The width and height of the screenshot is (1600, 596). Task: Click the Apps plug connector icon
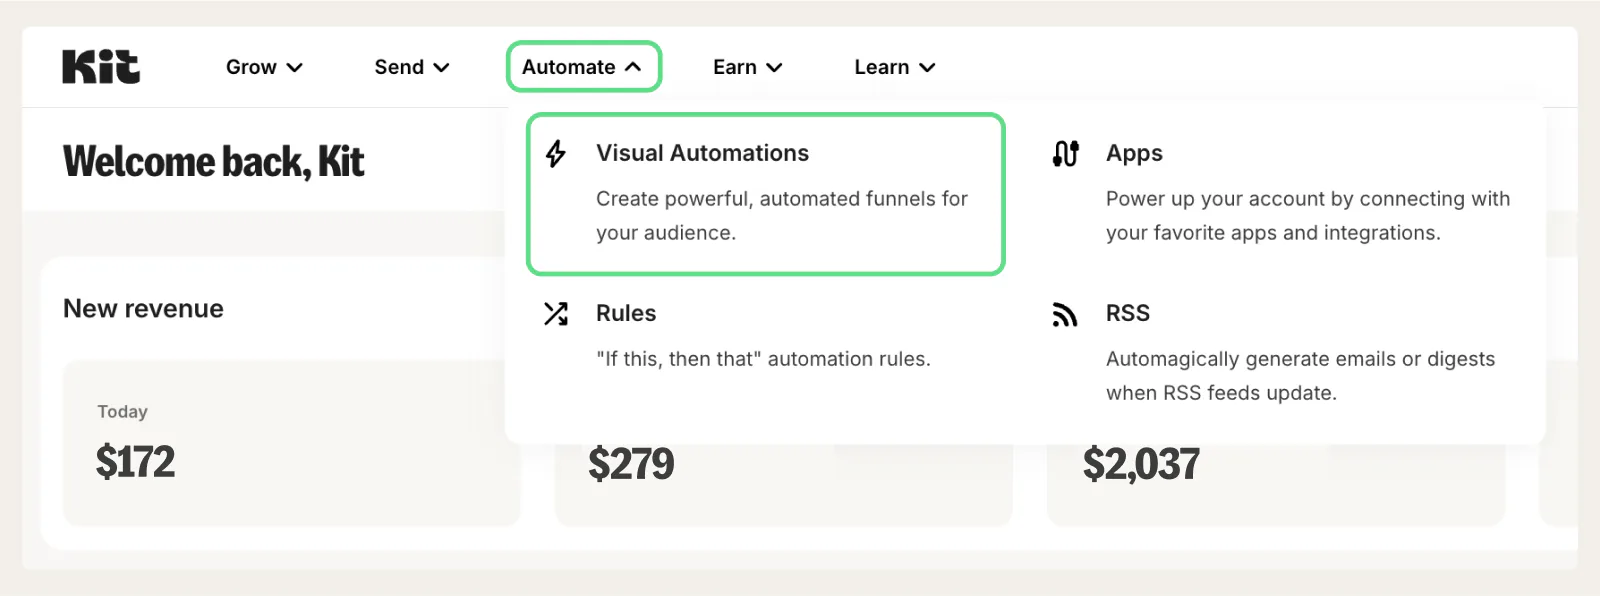(1066, 154)
